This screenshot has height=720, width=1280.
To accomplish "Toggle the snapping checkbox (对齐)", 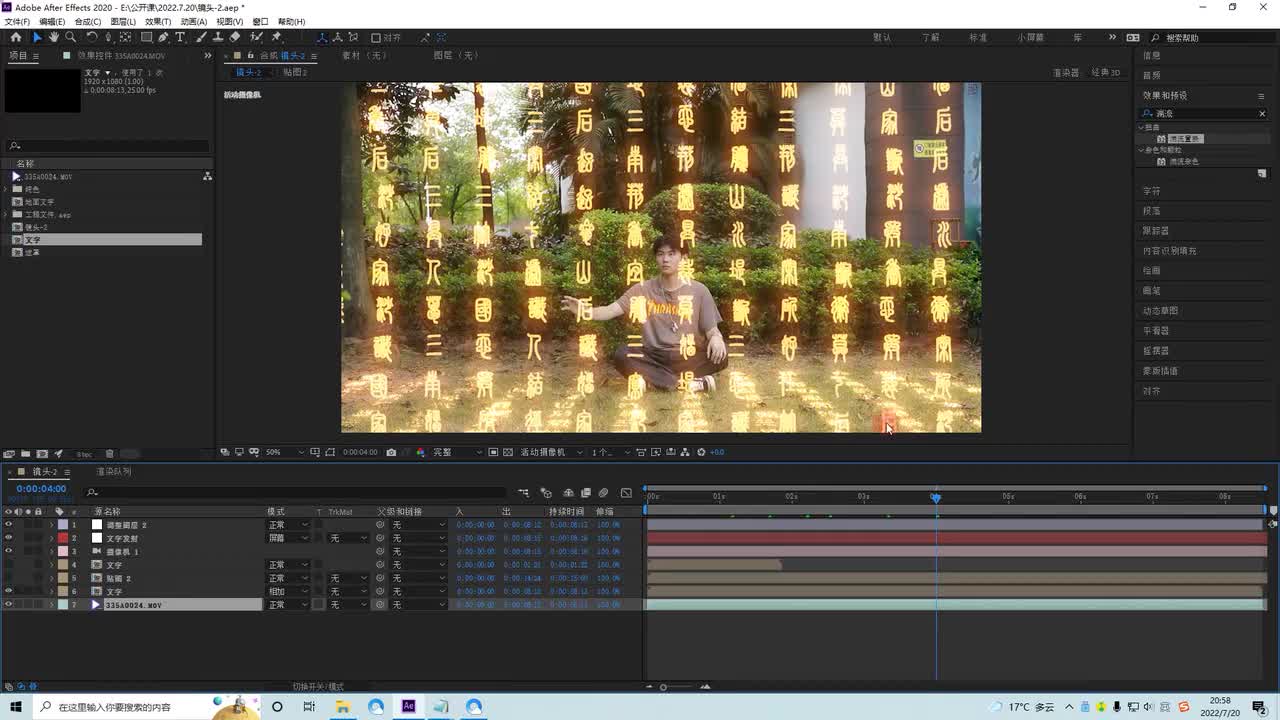I will pyautogui.click(x=376, y=38).
